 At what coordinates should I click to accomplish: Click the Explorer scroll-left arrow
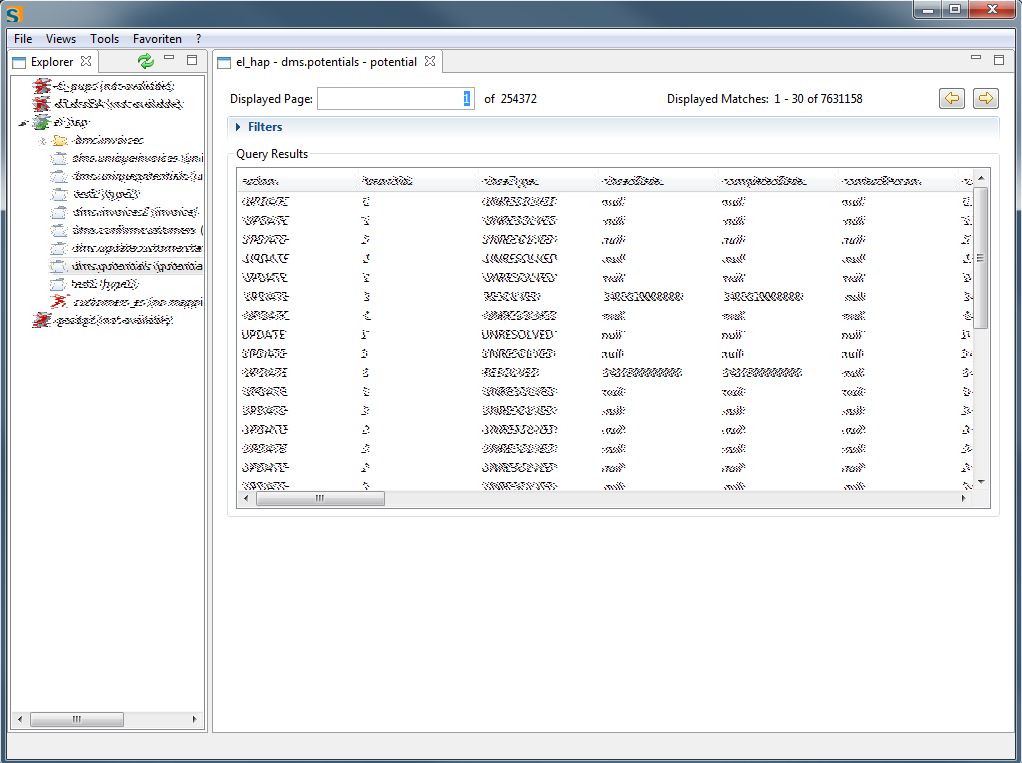(x=20, y=719)
